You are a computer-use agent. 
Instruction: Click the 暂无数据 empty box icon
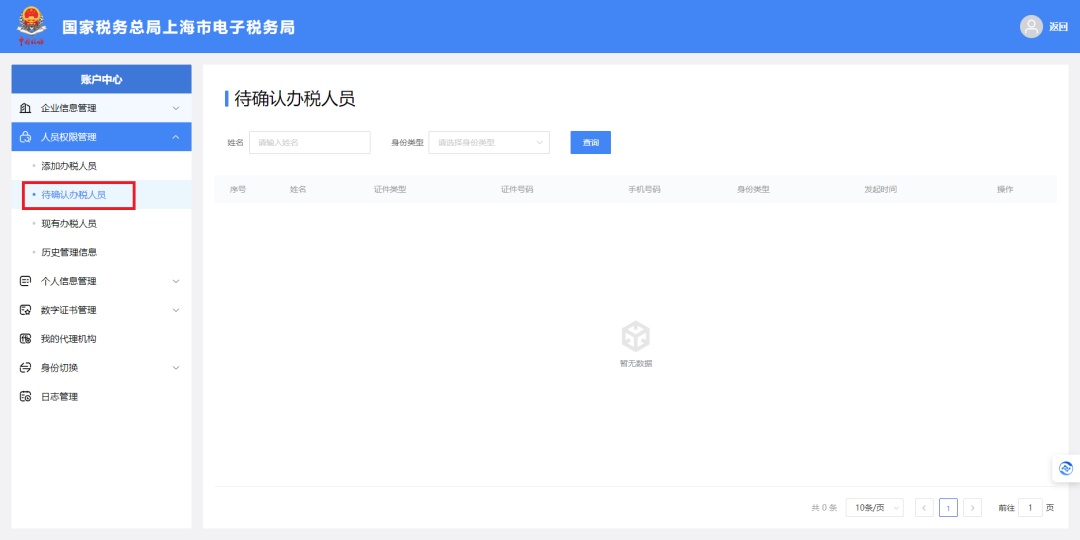635,337
